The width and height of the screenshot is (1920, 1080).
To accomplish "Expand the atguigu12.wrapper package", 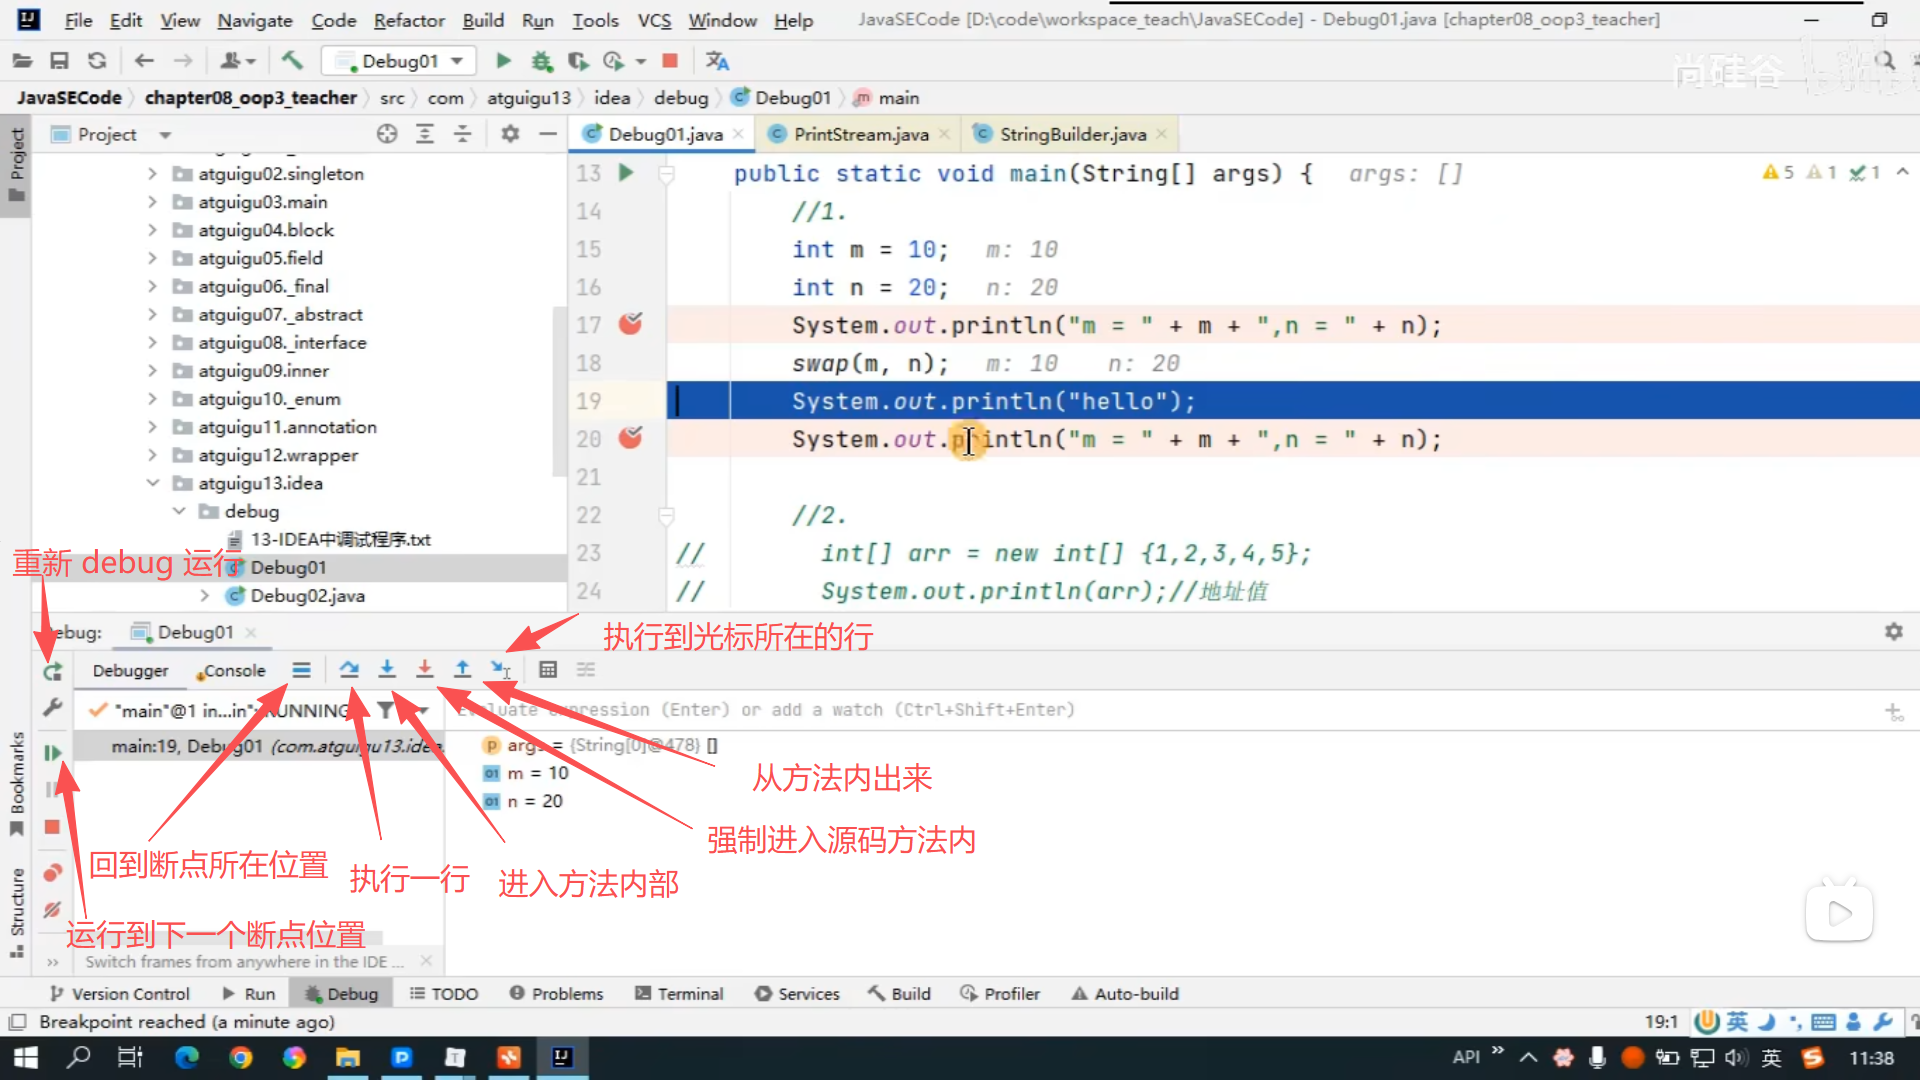I will 152,455.
